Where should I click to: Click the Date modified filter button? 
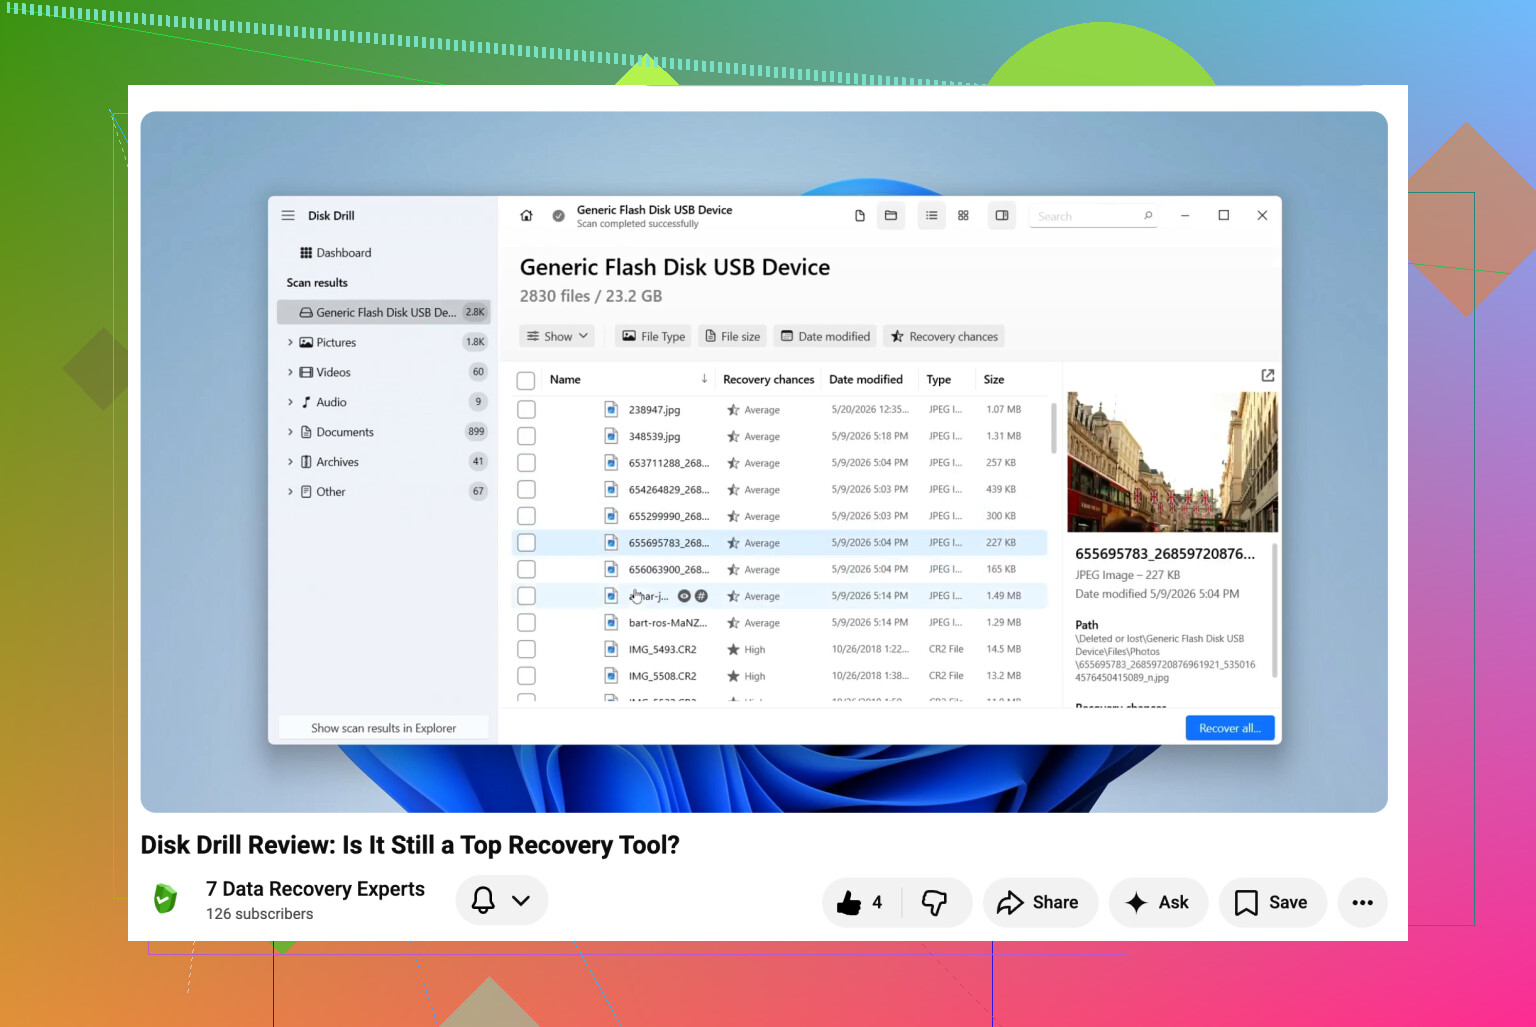(825, 336)
